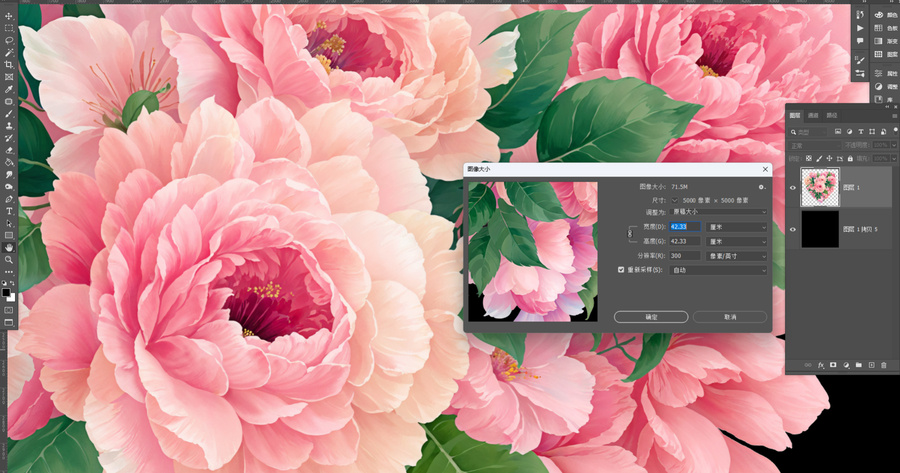Add a layer mask in Layers panel
This screenshot has width=900, height=473.
(x=833, y=365)
